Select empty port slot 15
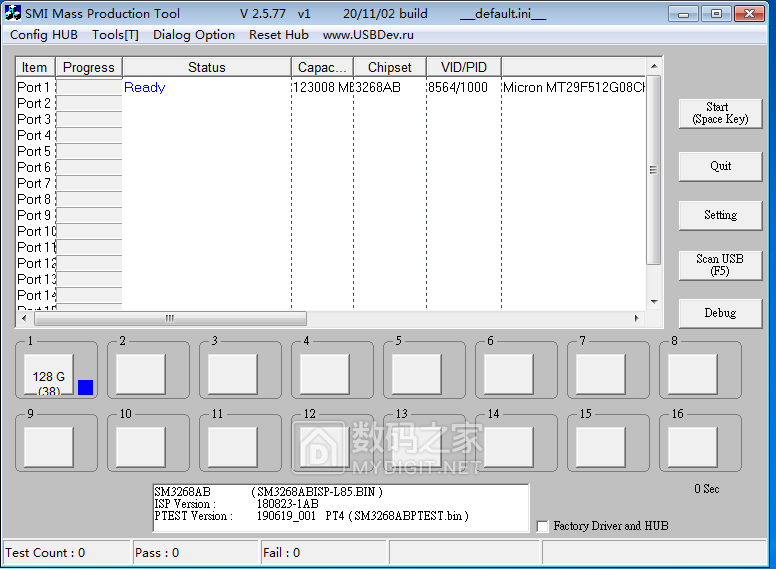 (x=601, y=447)
